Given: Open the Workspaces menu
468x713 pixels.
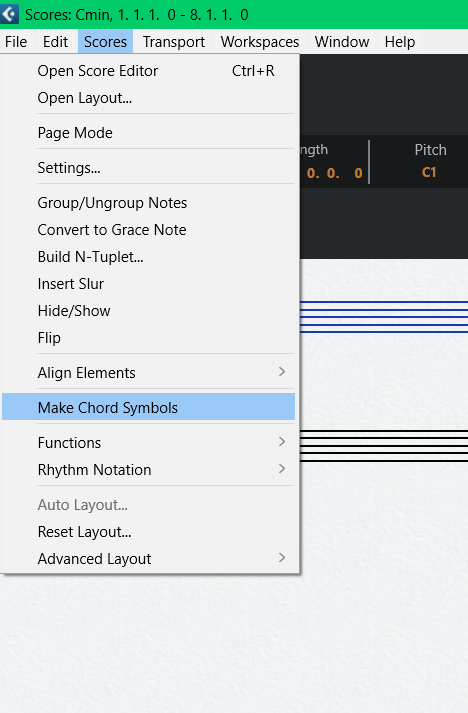Looking at the screenshot, I should point(260,42).
